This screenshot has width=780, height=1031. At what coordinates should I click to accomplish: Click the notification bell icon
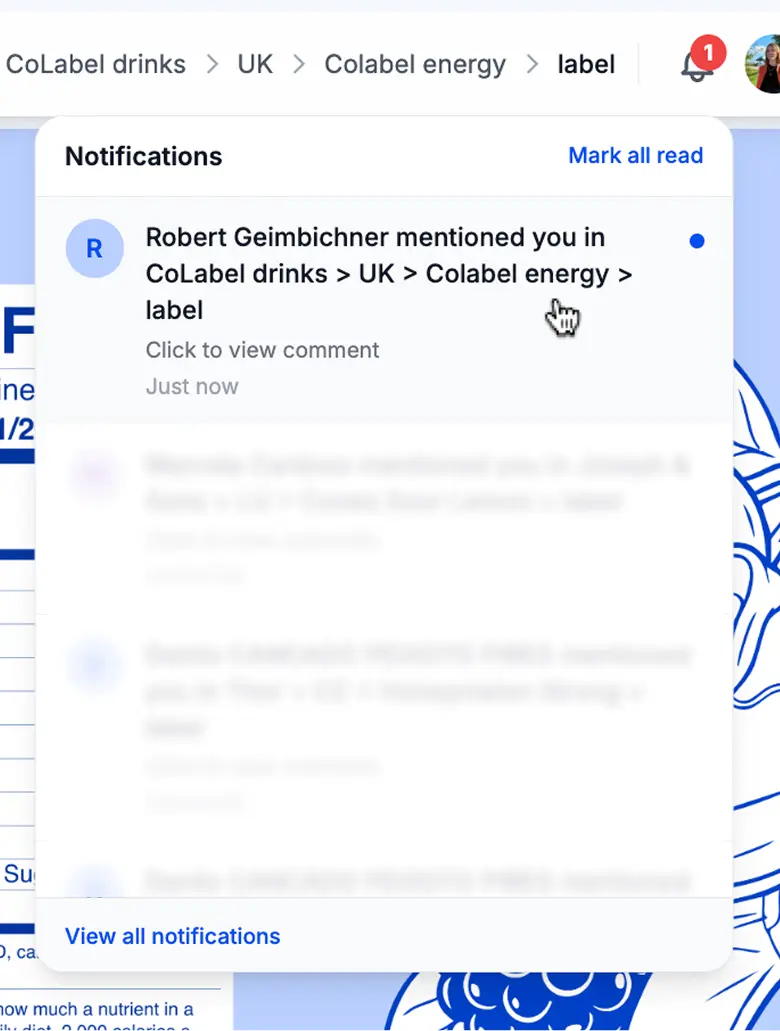(695, 67)
